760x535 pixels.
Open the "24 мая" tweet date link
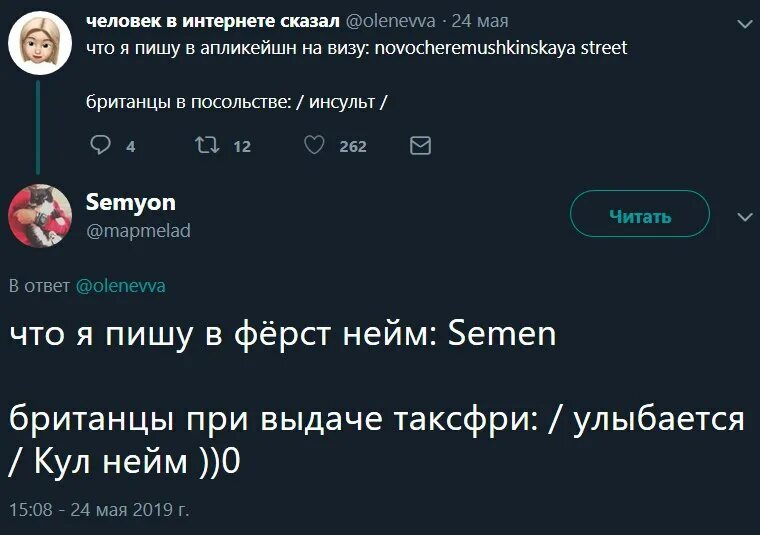click(480, 21)
